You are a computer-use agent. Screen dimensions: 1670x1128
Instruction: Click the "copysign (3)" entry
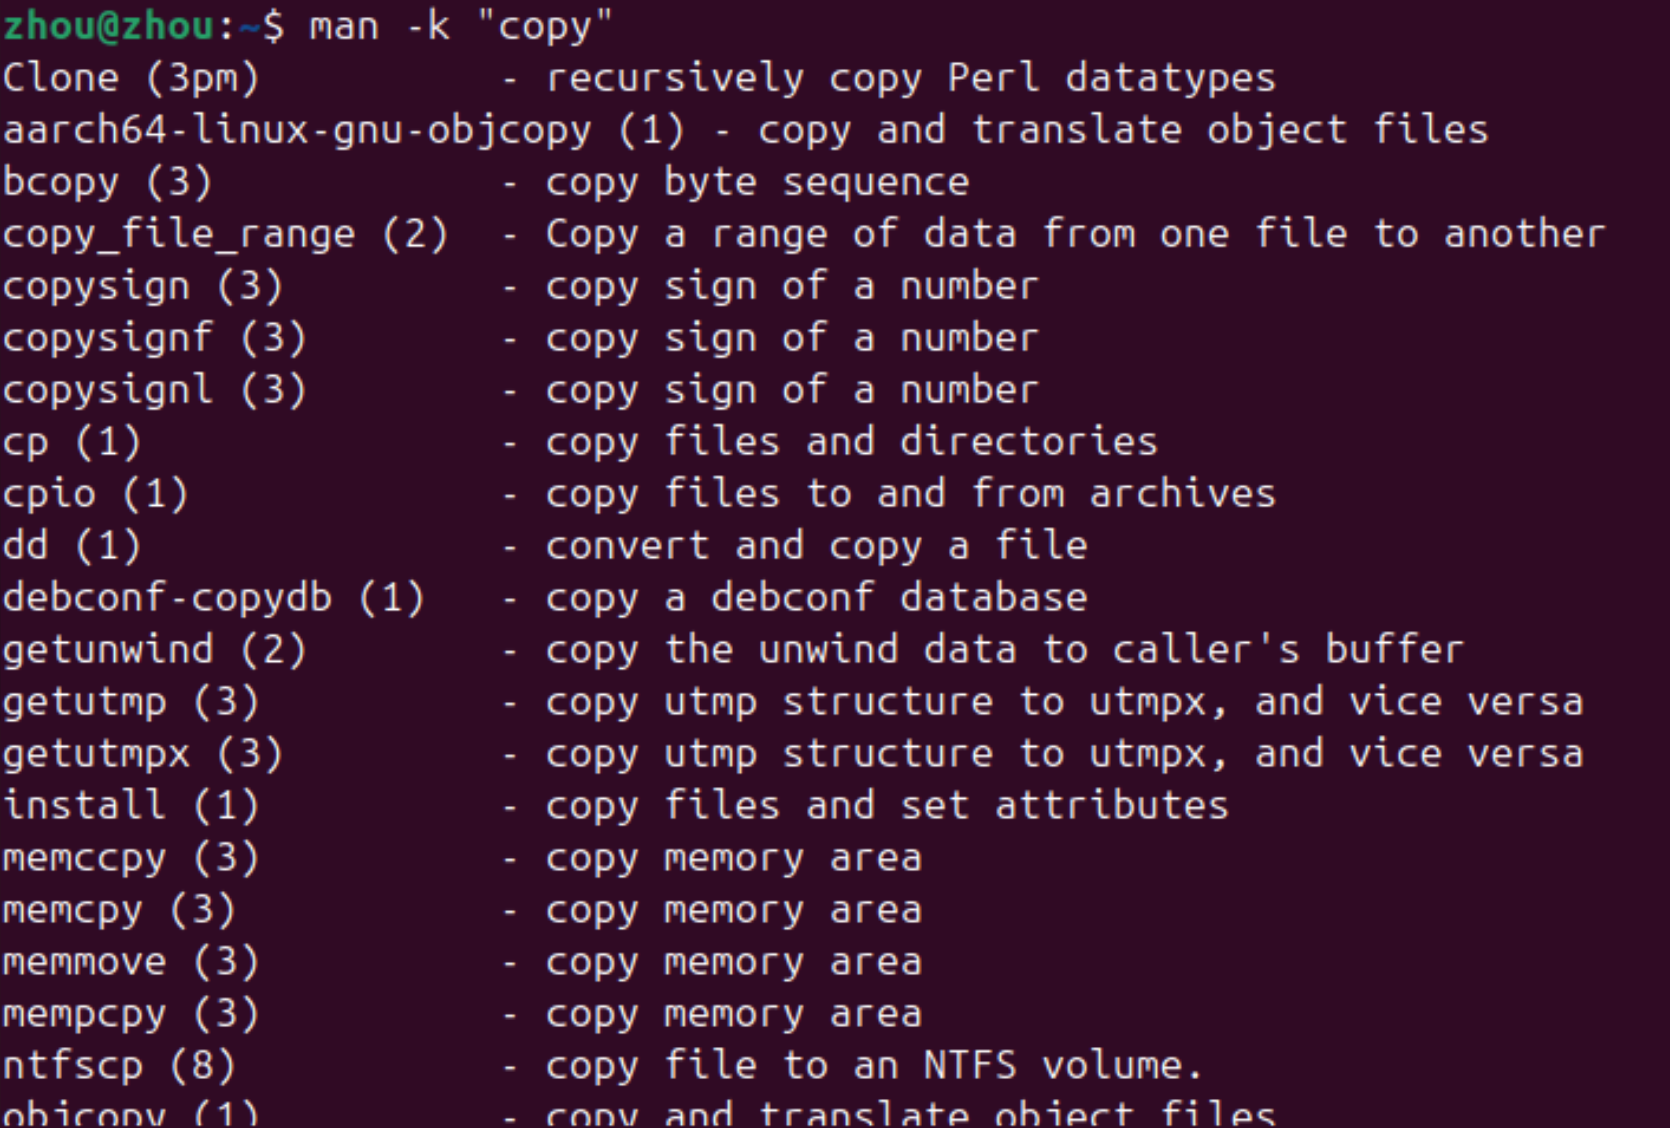pyautogui.click(x=143, y=286)
